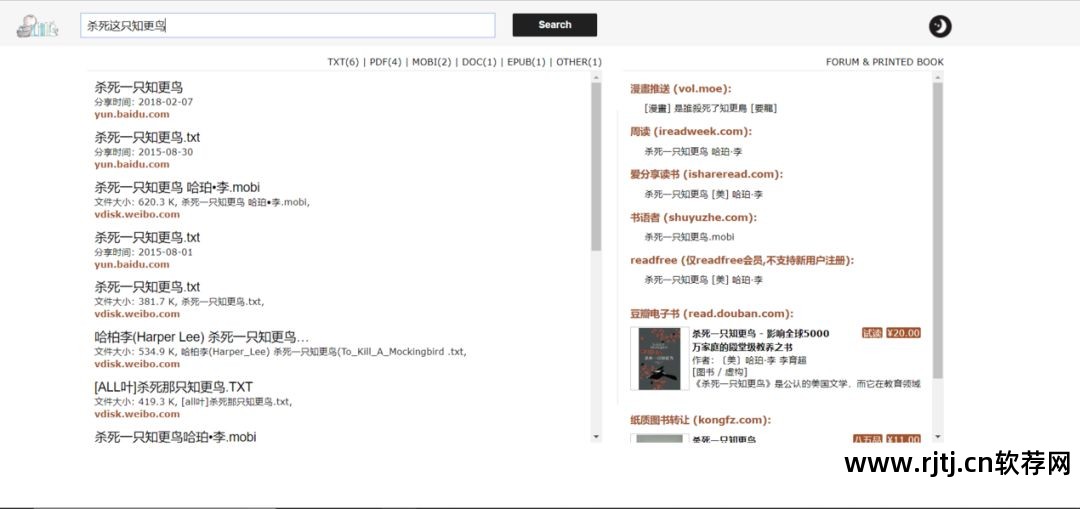Open 杀死一只知更鸟哈珀•李.mobi last result

point(175,437)
